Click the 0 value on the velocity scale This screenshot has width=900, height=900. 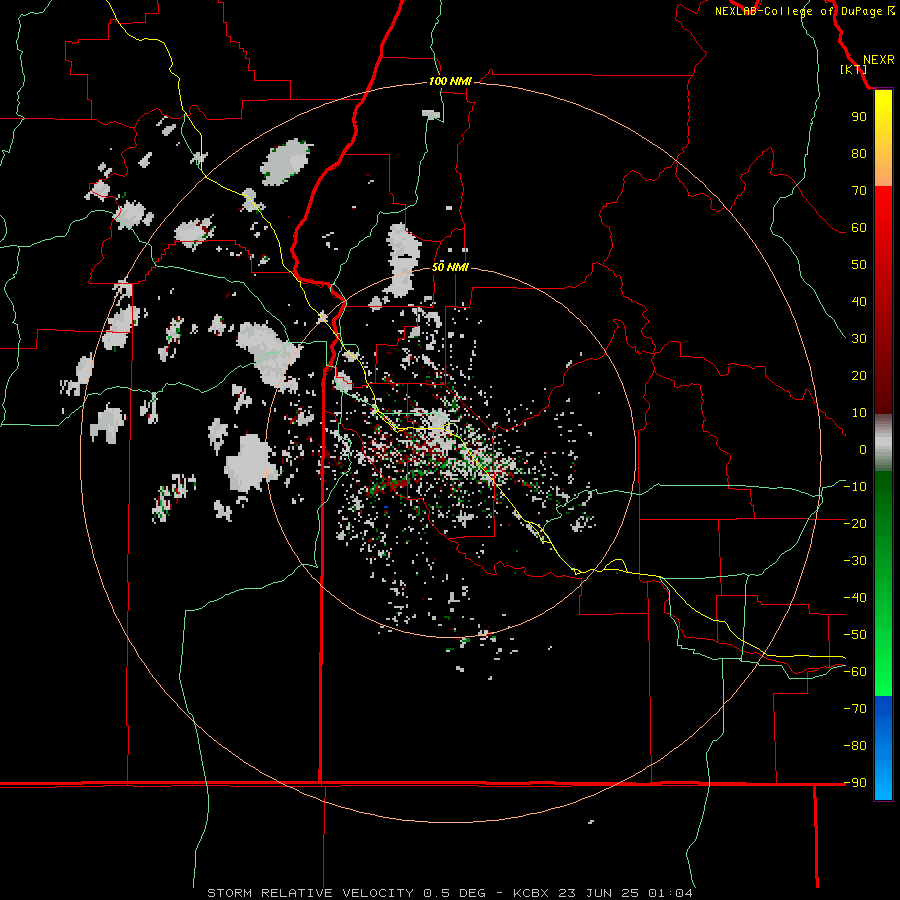click(863, 450)
